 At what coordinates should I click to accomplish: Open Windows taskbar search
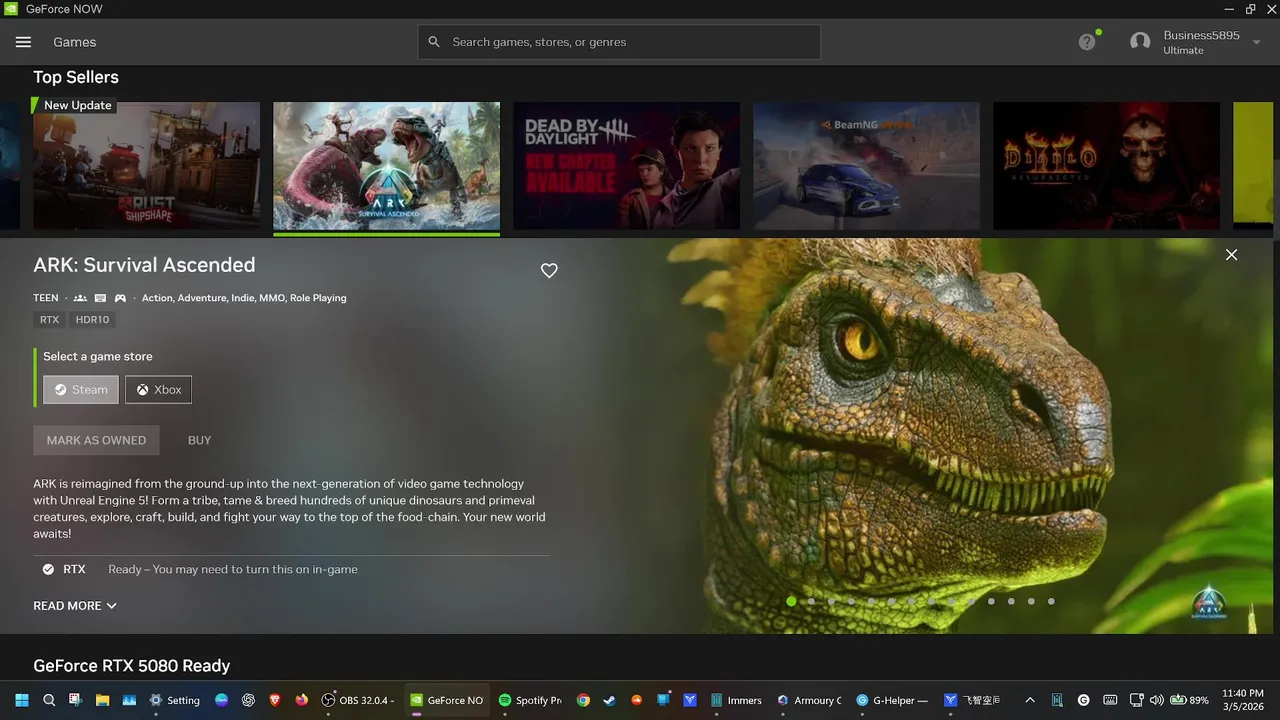(49, 700)
